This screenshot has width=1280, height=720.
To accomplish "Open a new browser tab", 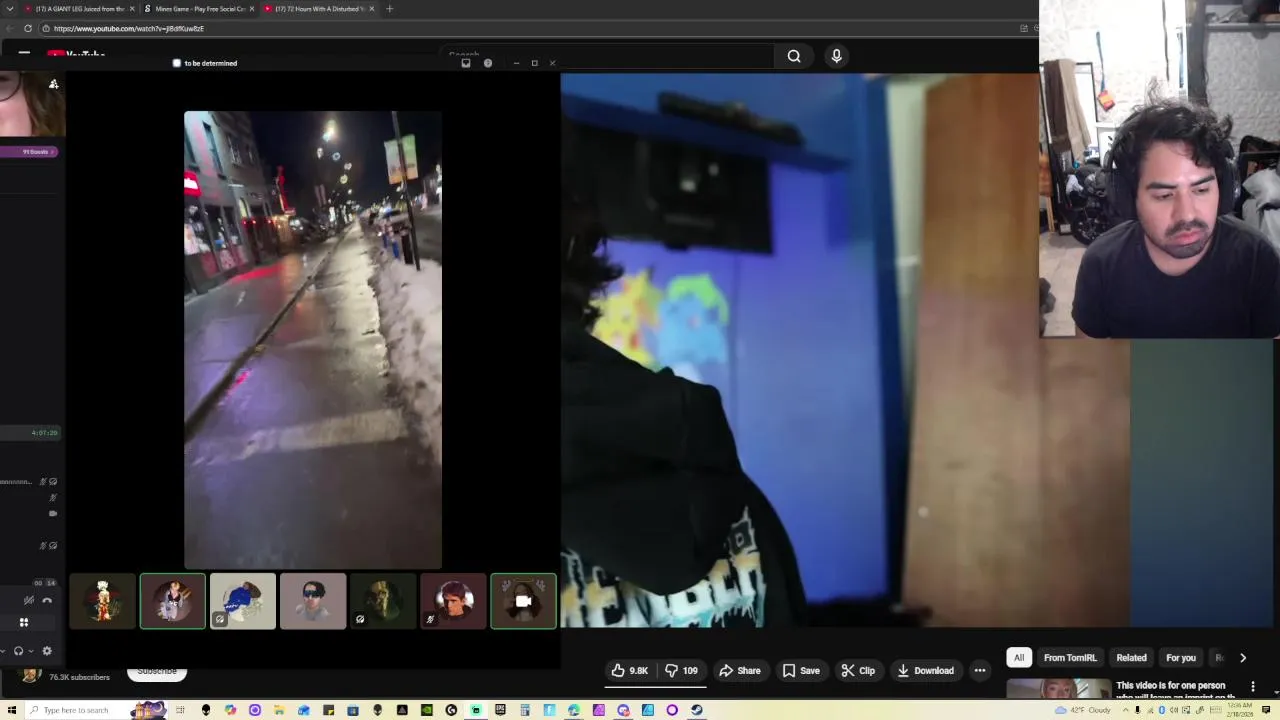I will pyautogui.click(x=390, y=9).
